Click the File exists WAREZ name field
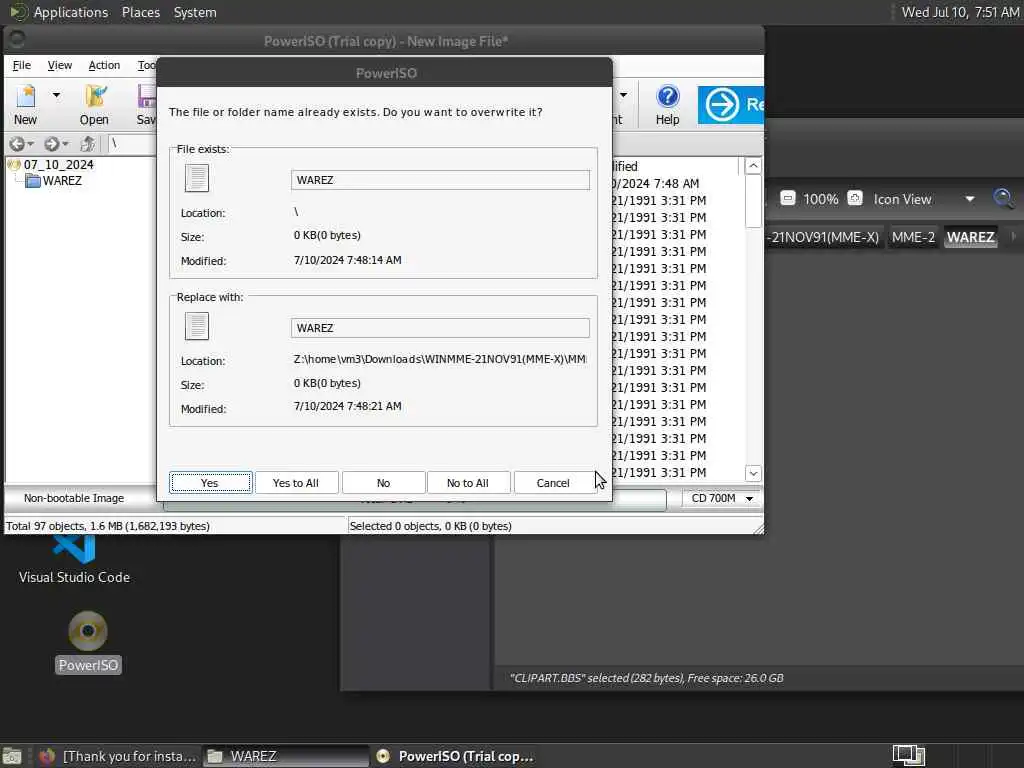 440,180
